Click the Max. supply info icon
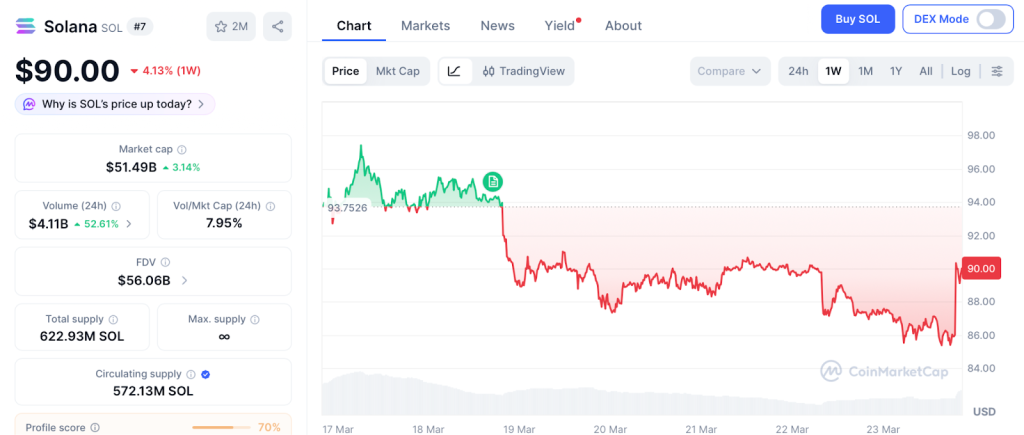This screenshot has height=435, width=1024. (x=254, y=319)
